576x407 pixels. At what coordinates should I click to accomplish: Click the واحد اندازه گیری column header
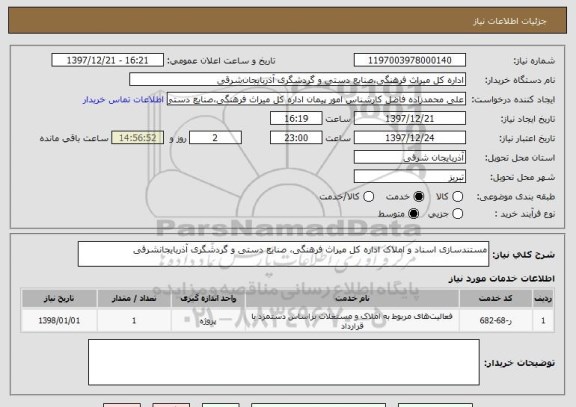coord(208,298)
